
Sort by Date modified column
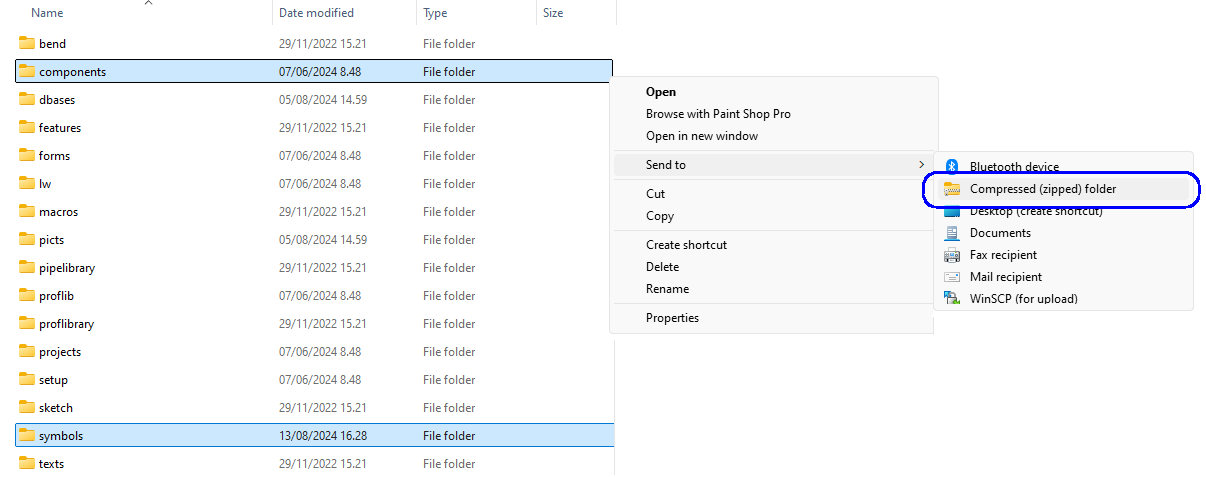pyautogui.click(x=316, y=13)
